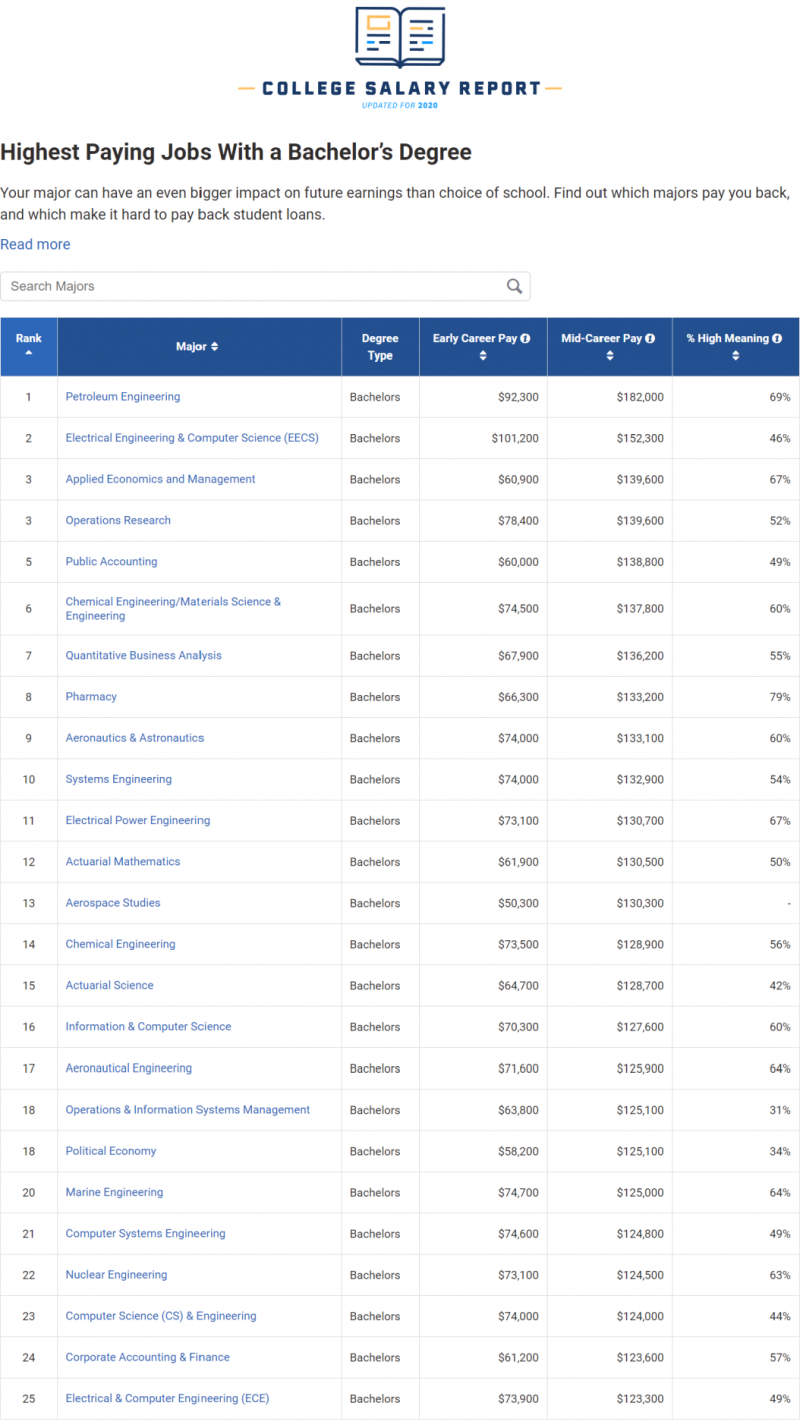Open Information & Computer Science link
This screenshot has height=1428, width=800.
click(x=148, y=1027)
